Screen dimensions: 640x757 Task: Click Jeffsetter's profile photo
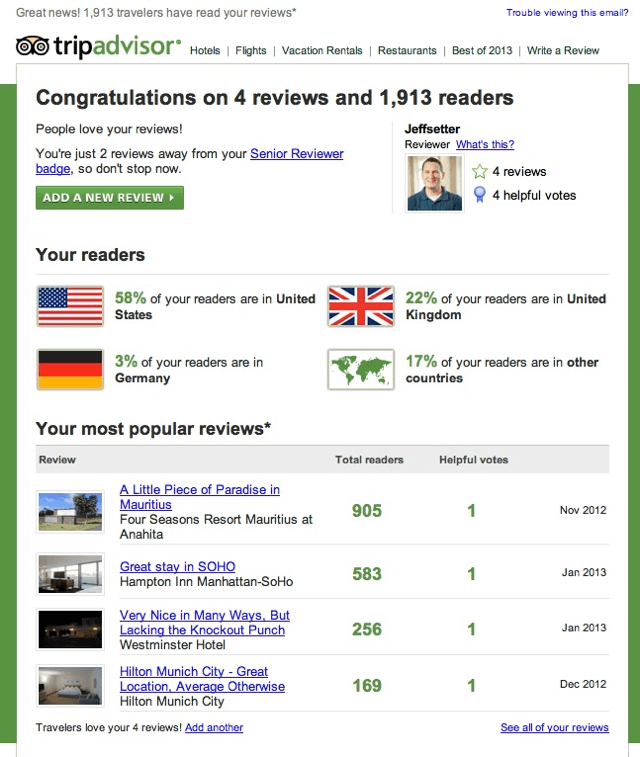click(x=434, y=183)
